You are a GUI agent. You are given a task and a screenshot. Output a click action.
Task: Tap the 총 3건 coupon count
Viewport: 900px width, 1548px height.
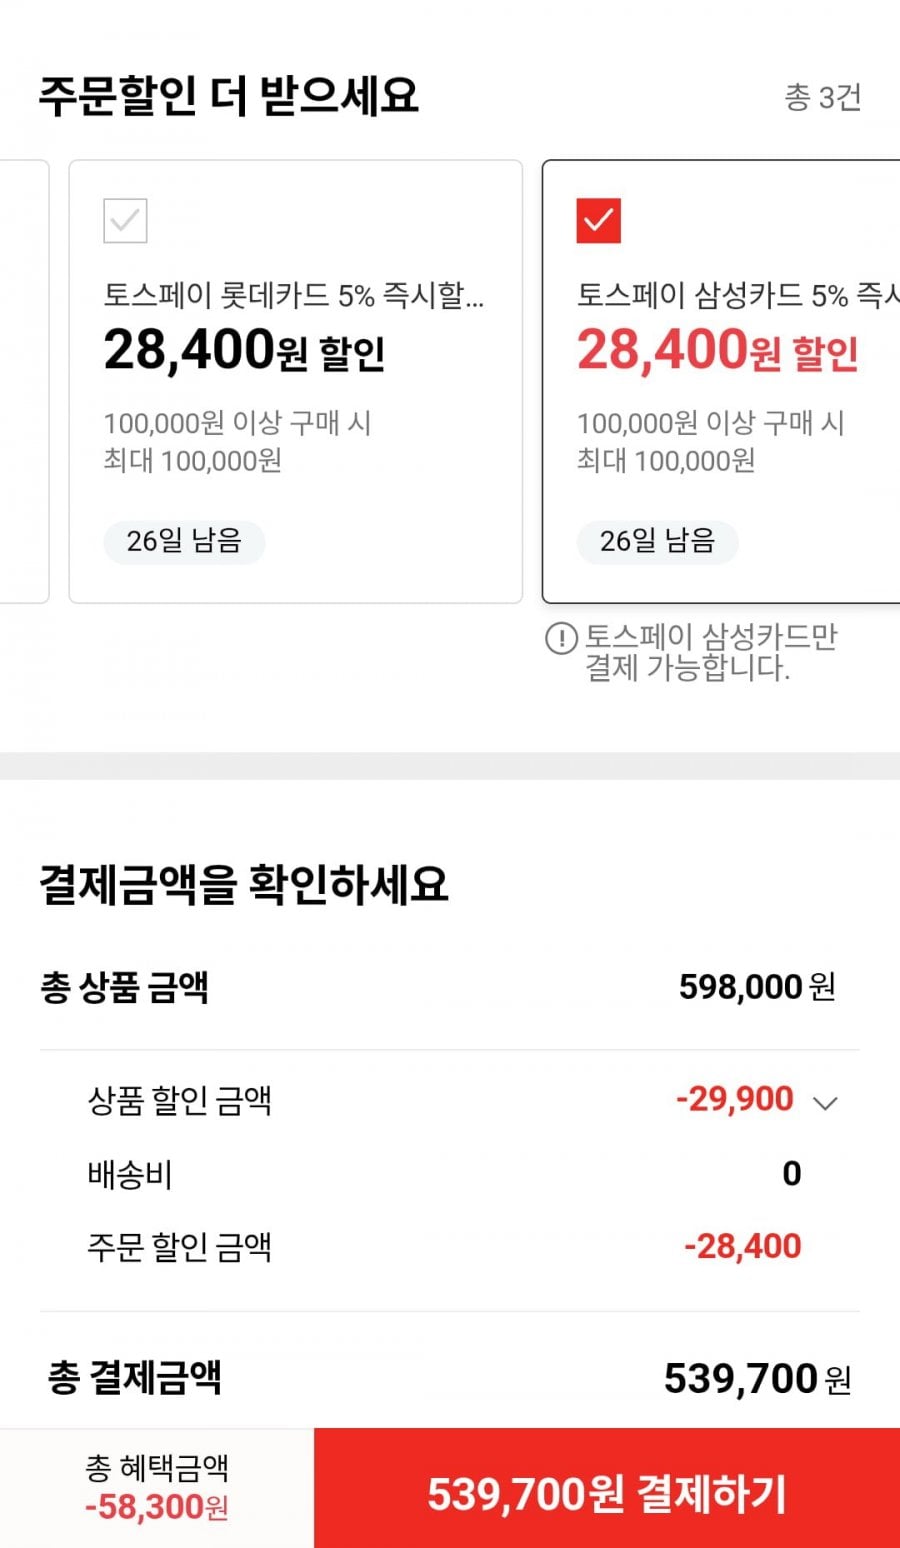click(822, 97)
